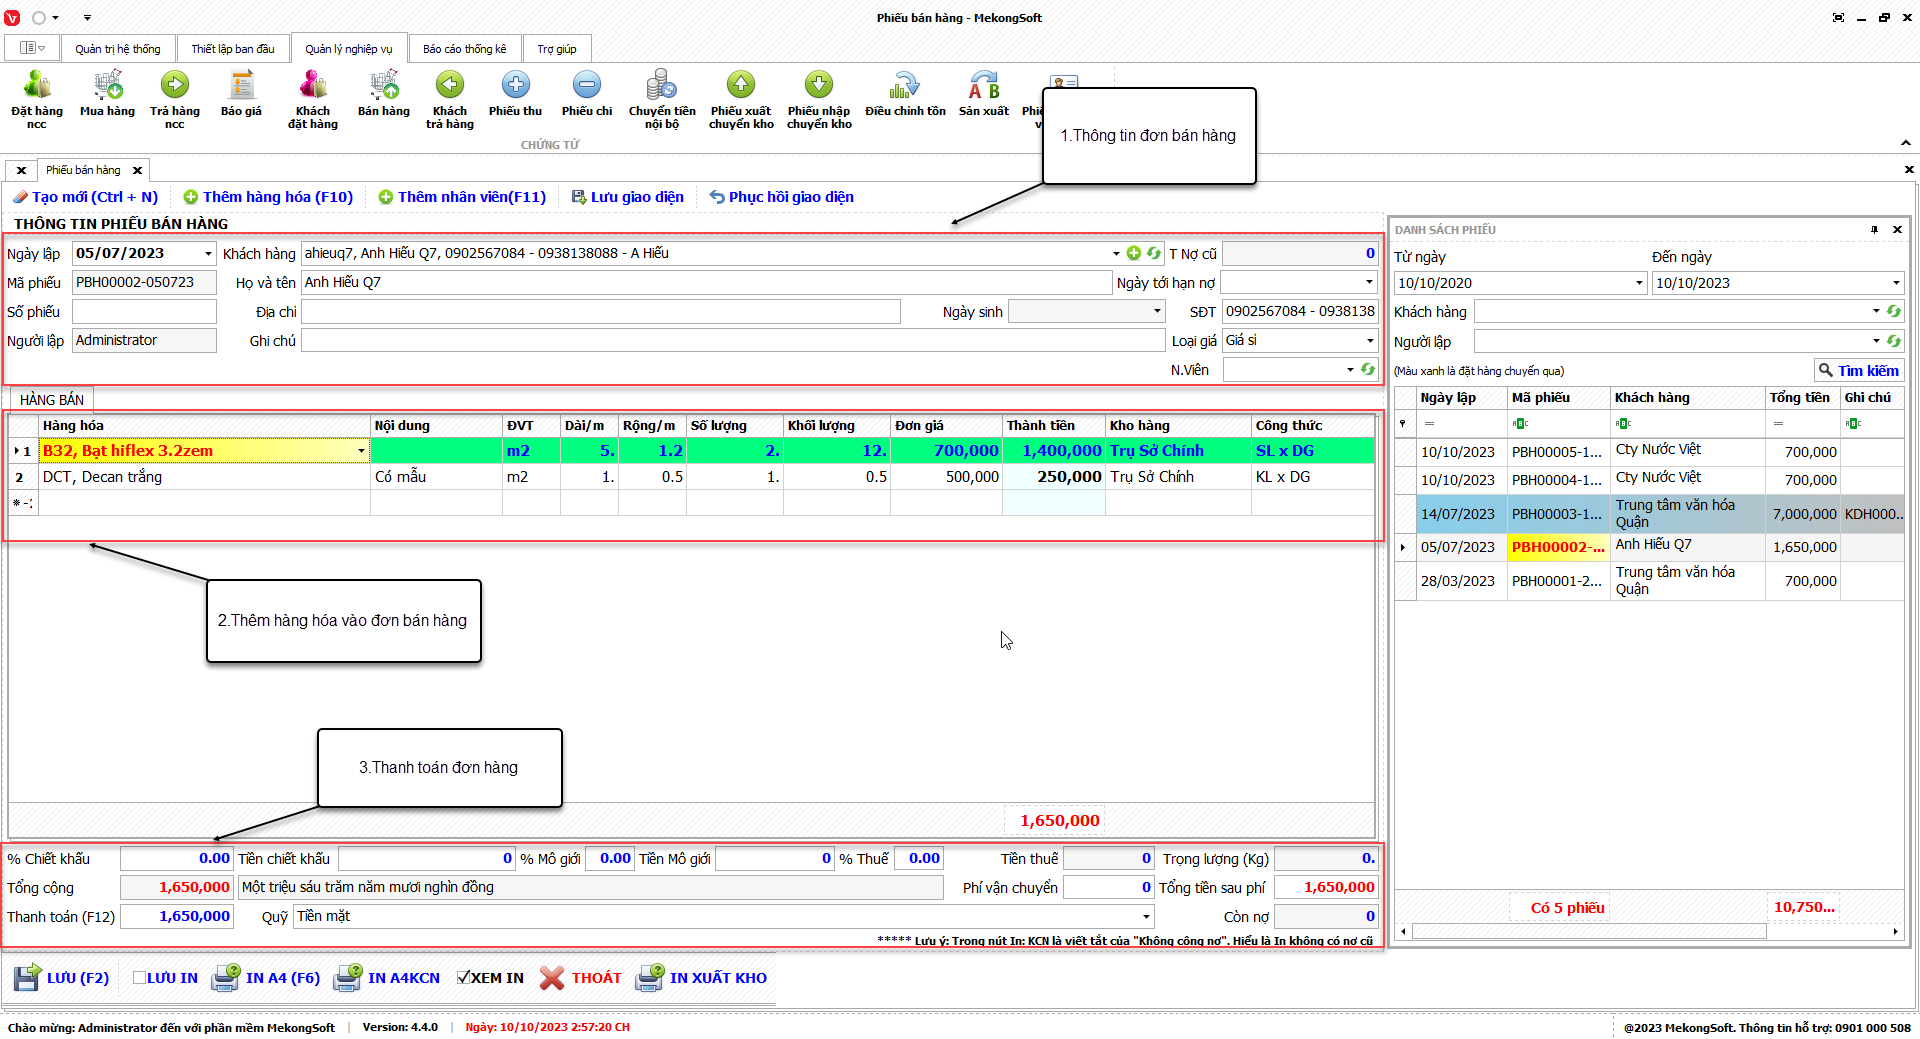The width and height of the screenshot is (1920, 1039).
Task: Click the LƯU (F2) save button
Action: tap(62, 978)
